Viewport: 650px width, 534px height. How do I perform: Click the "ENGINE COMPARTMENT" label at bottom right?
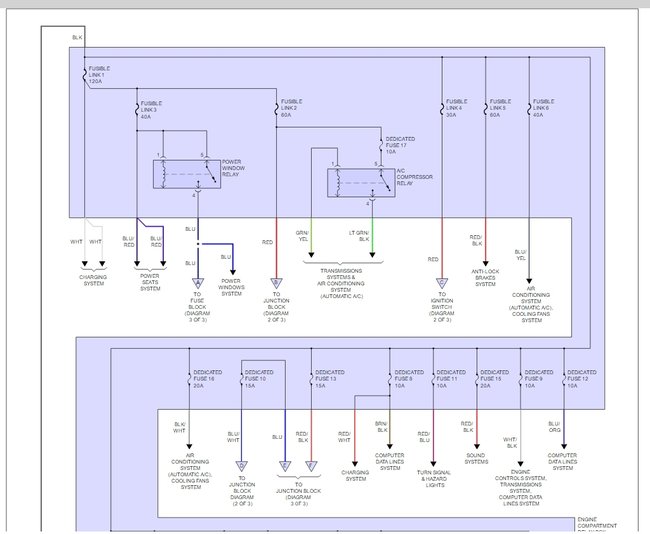point(597,522)
